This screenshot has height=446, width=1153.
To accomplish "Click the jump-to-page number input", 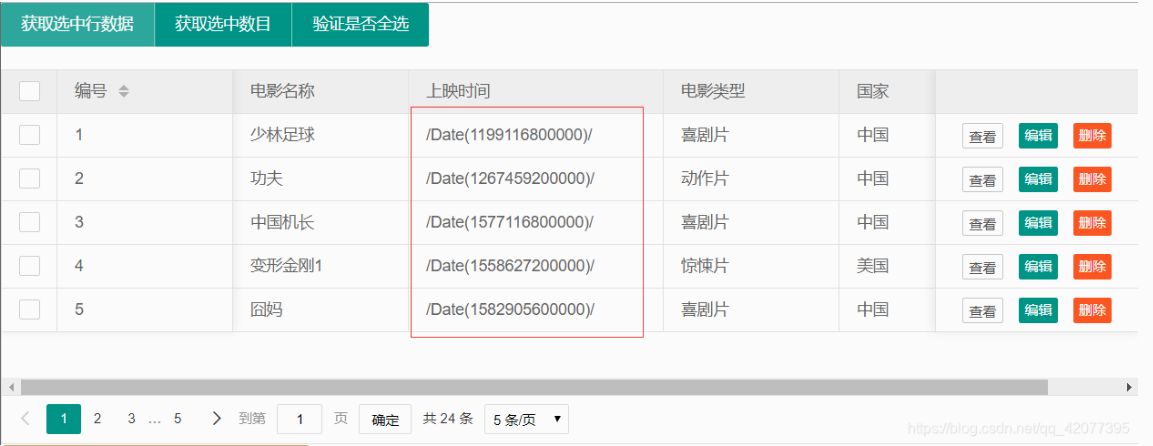I will pos(299,420).
